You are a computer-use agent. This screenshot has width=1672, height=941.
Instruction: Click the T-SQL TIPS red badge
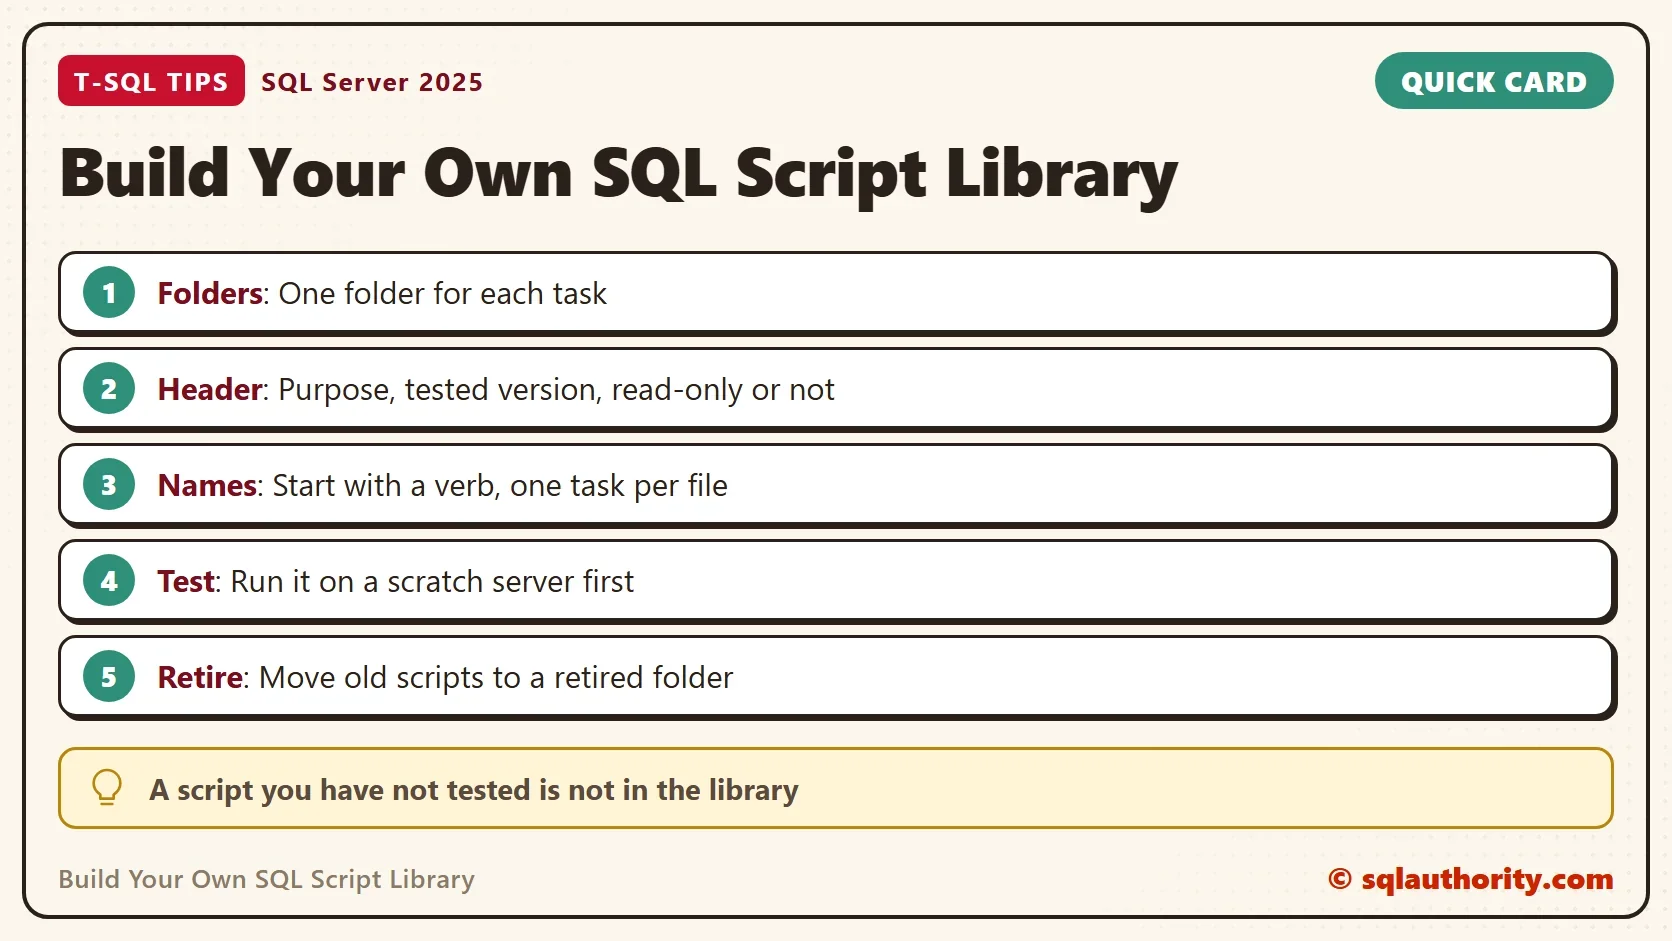(151, 81)
